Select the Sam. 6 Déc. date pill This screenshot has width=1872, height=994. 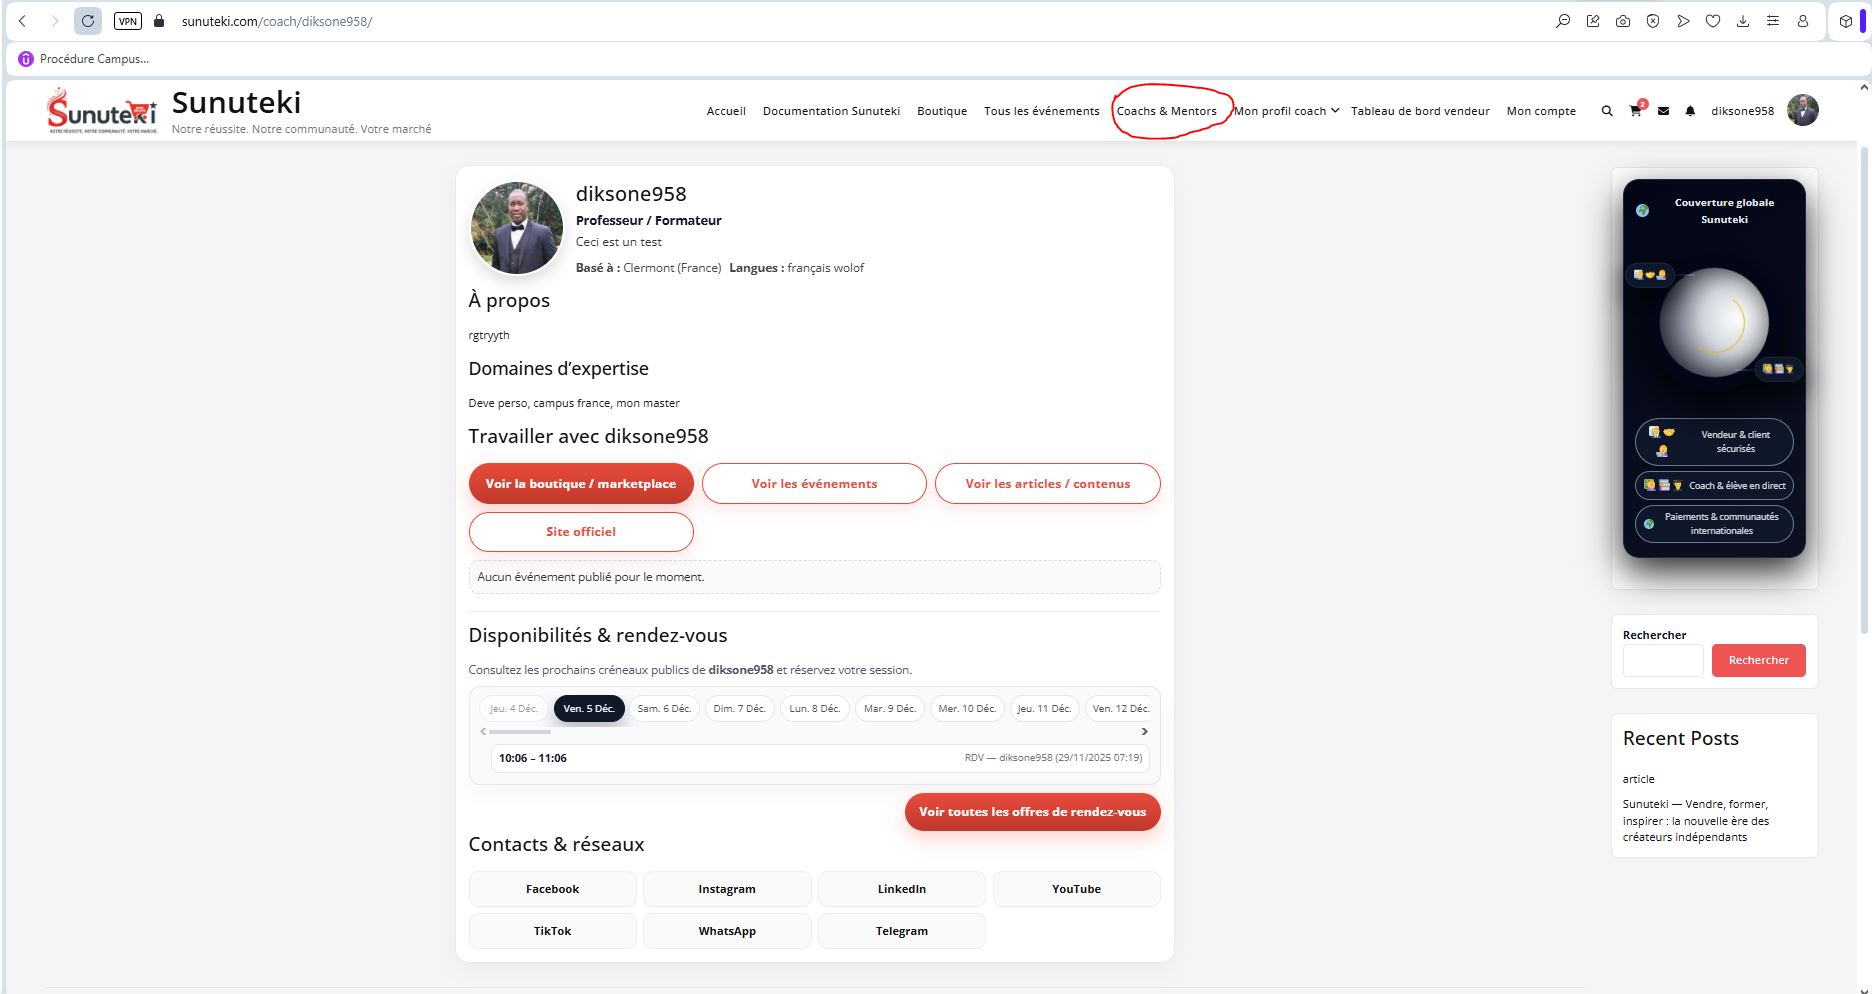coord(664,708)
